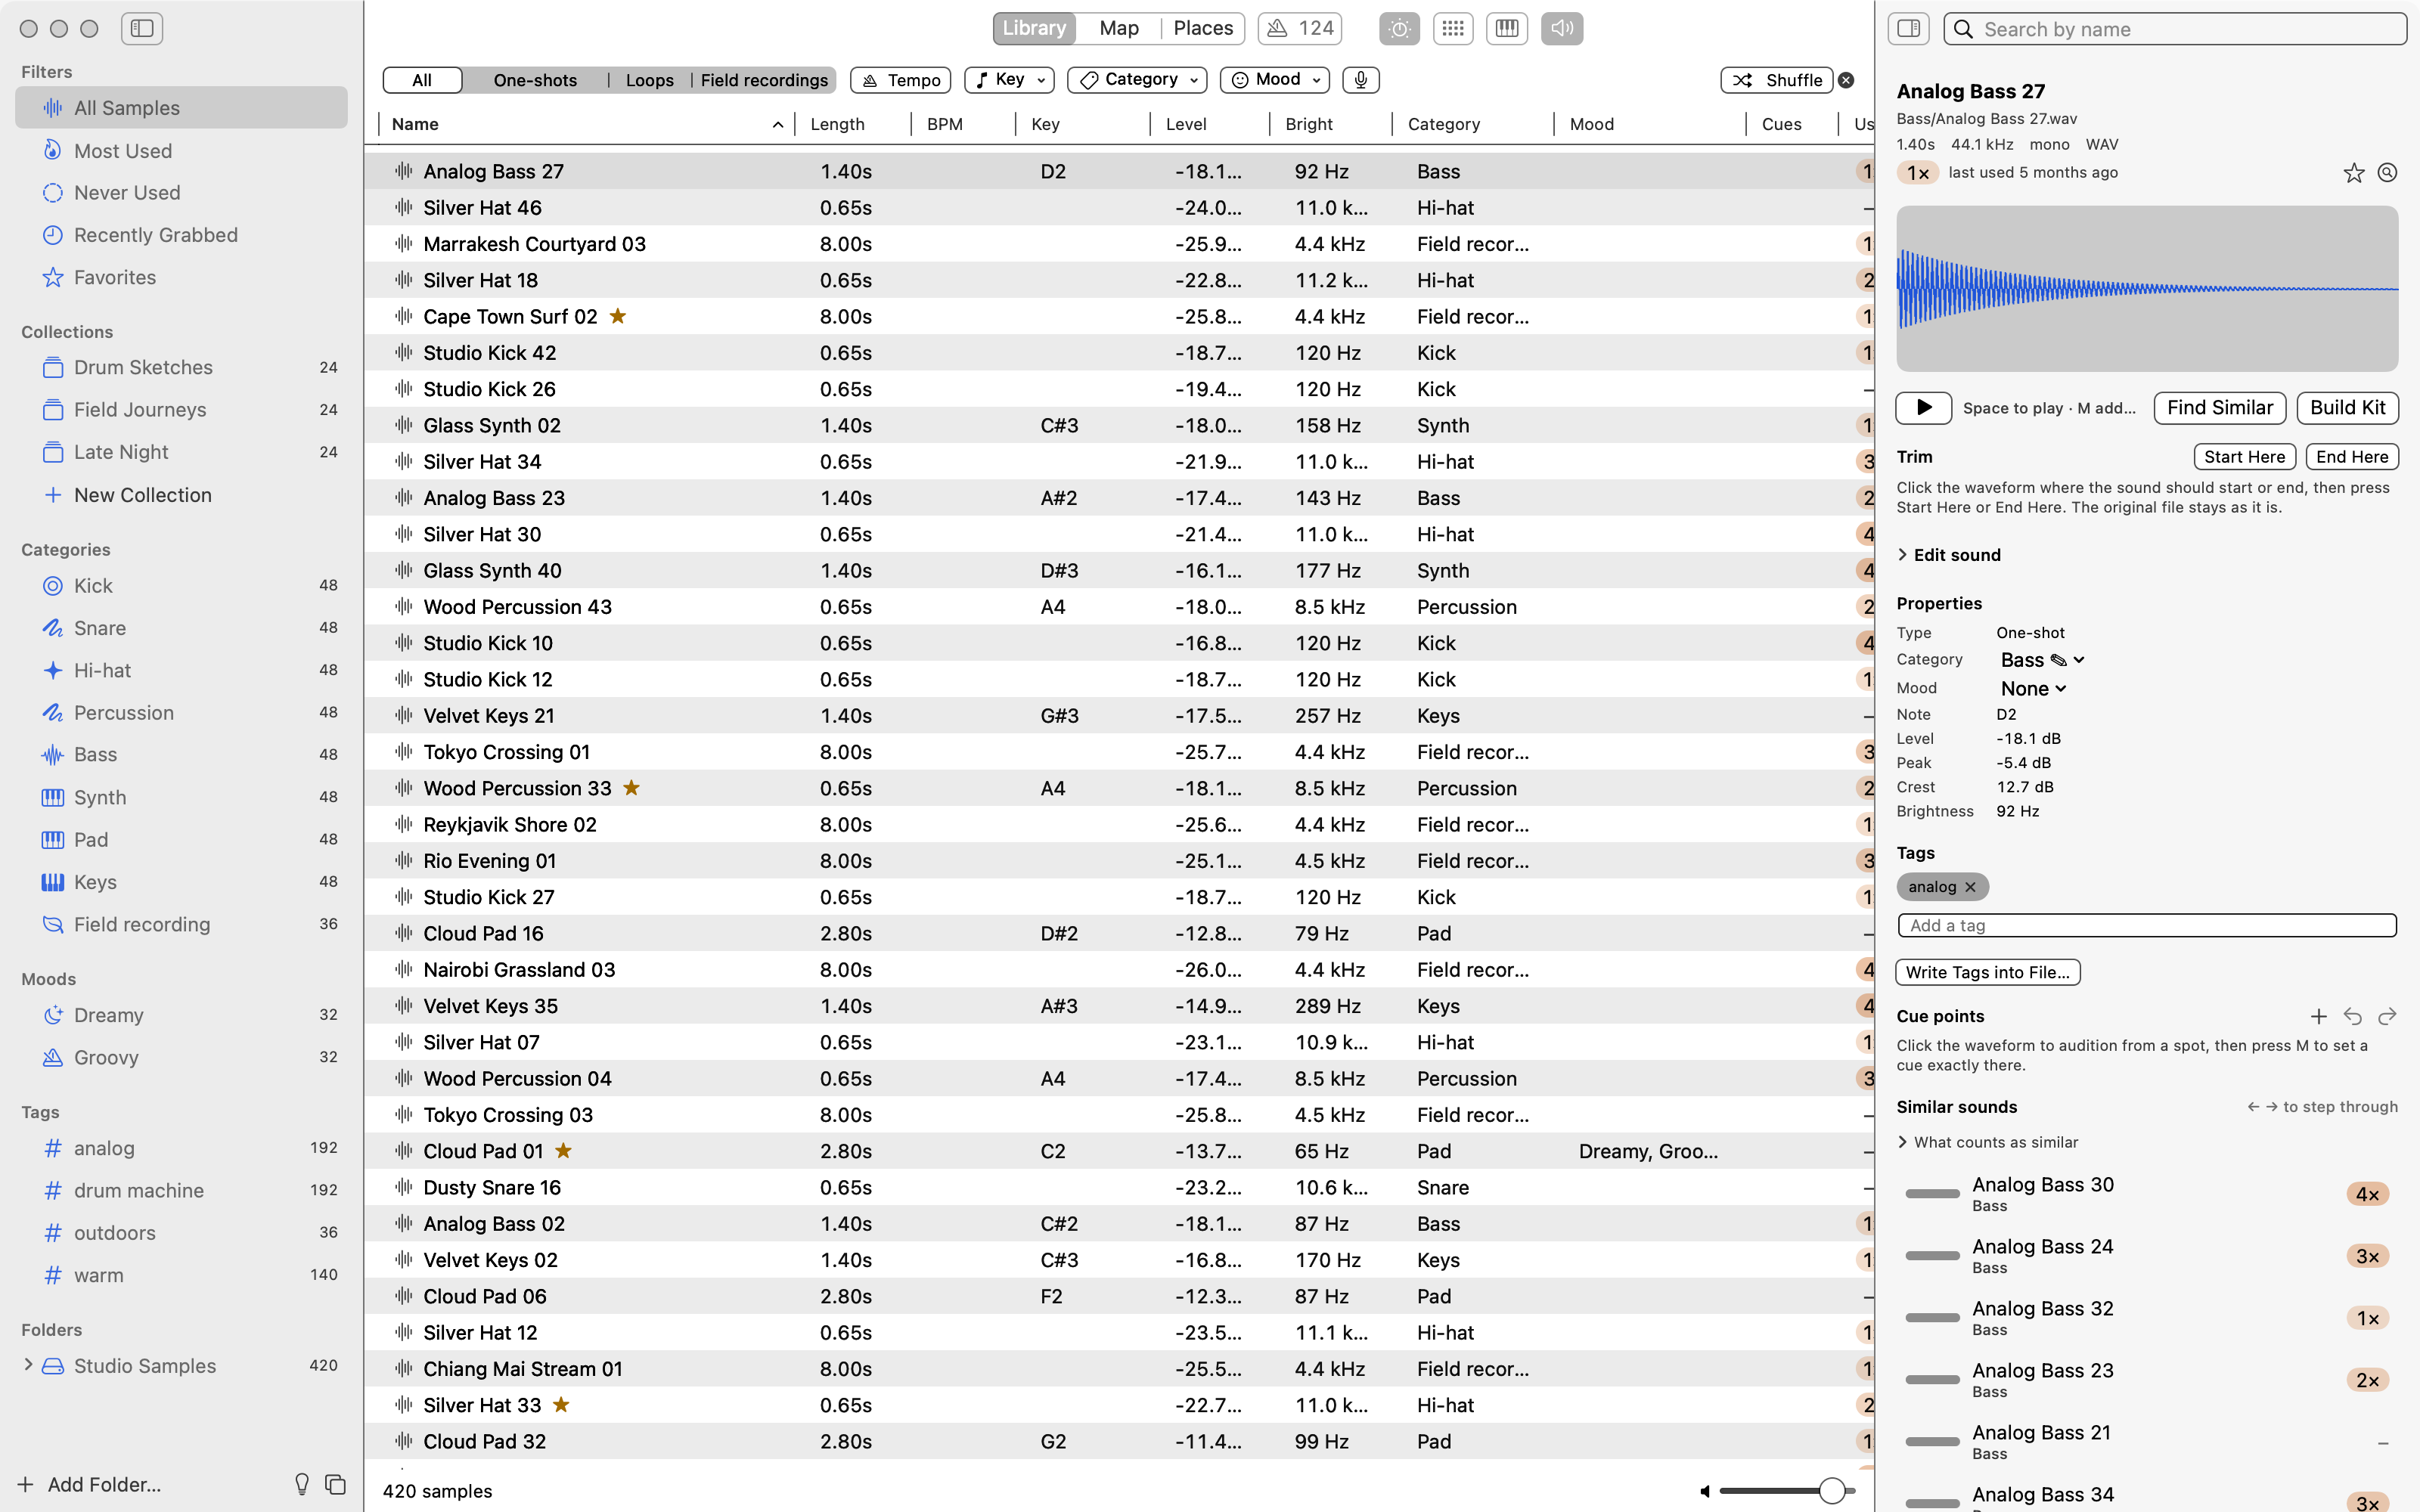This screenshot has width=2420, height=1512.
Task: Click the waveform preview of Analog Bass 27
Action: [2147, 289]
